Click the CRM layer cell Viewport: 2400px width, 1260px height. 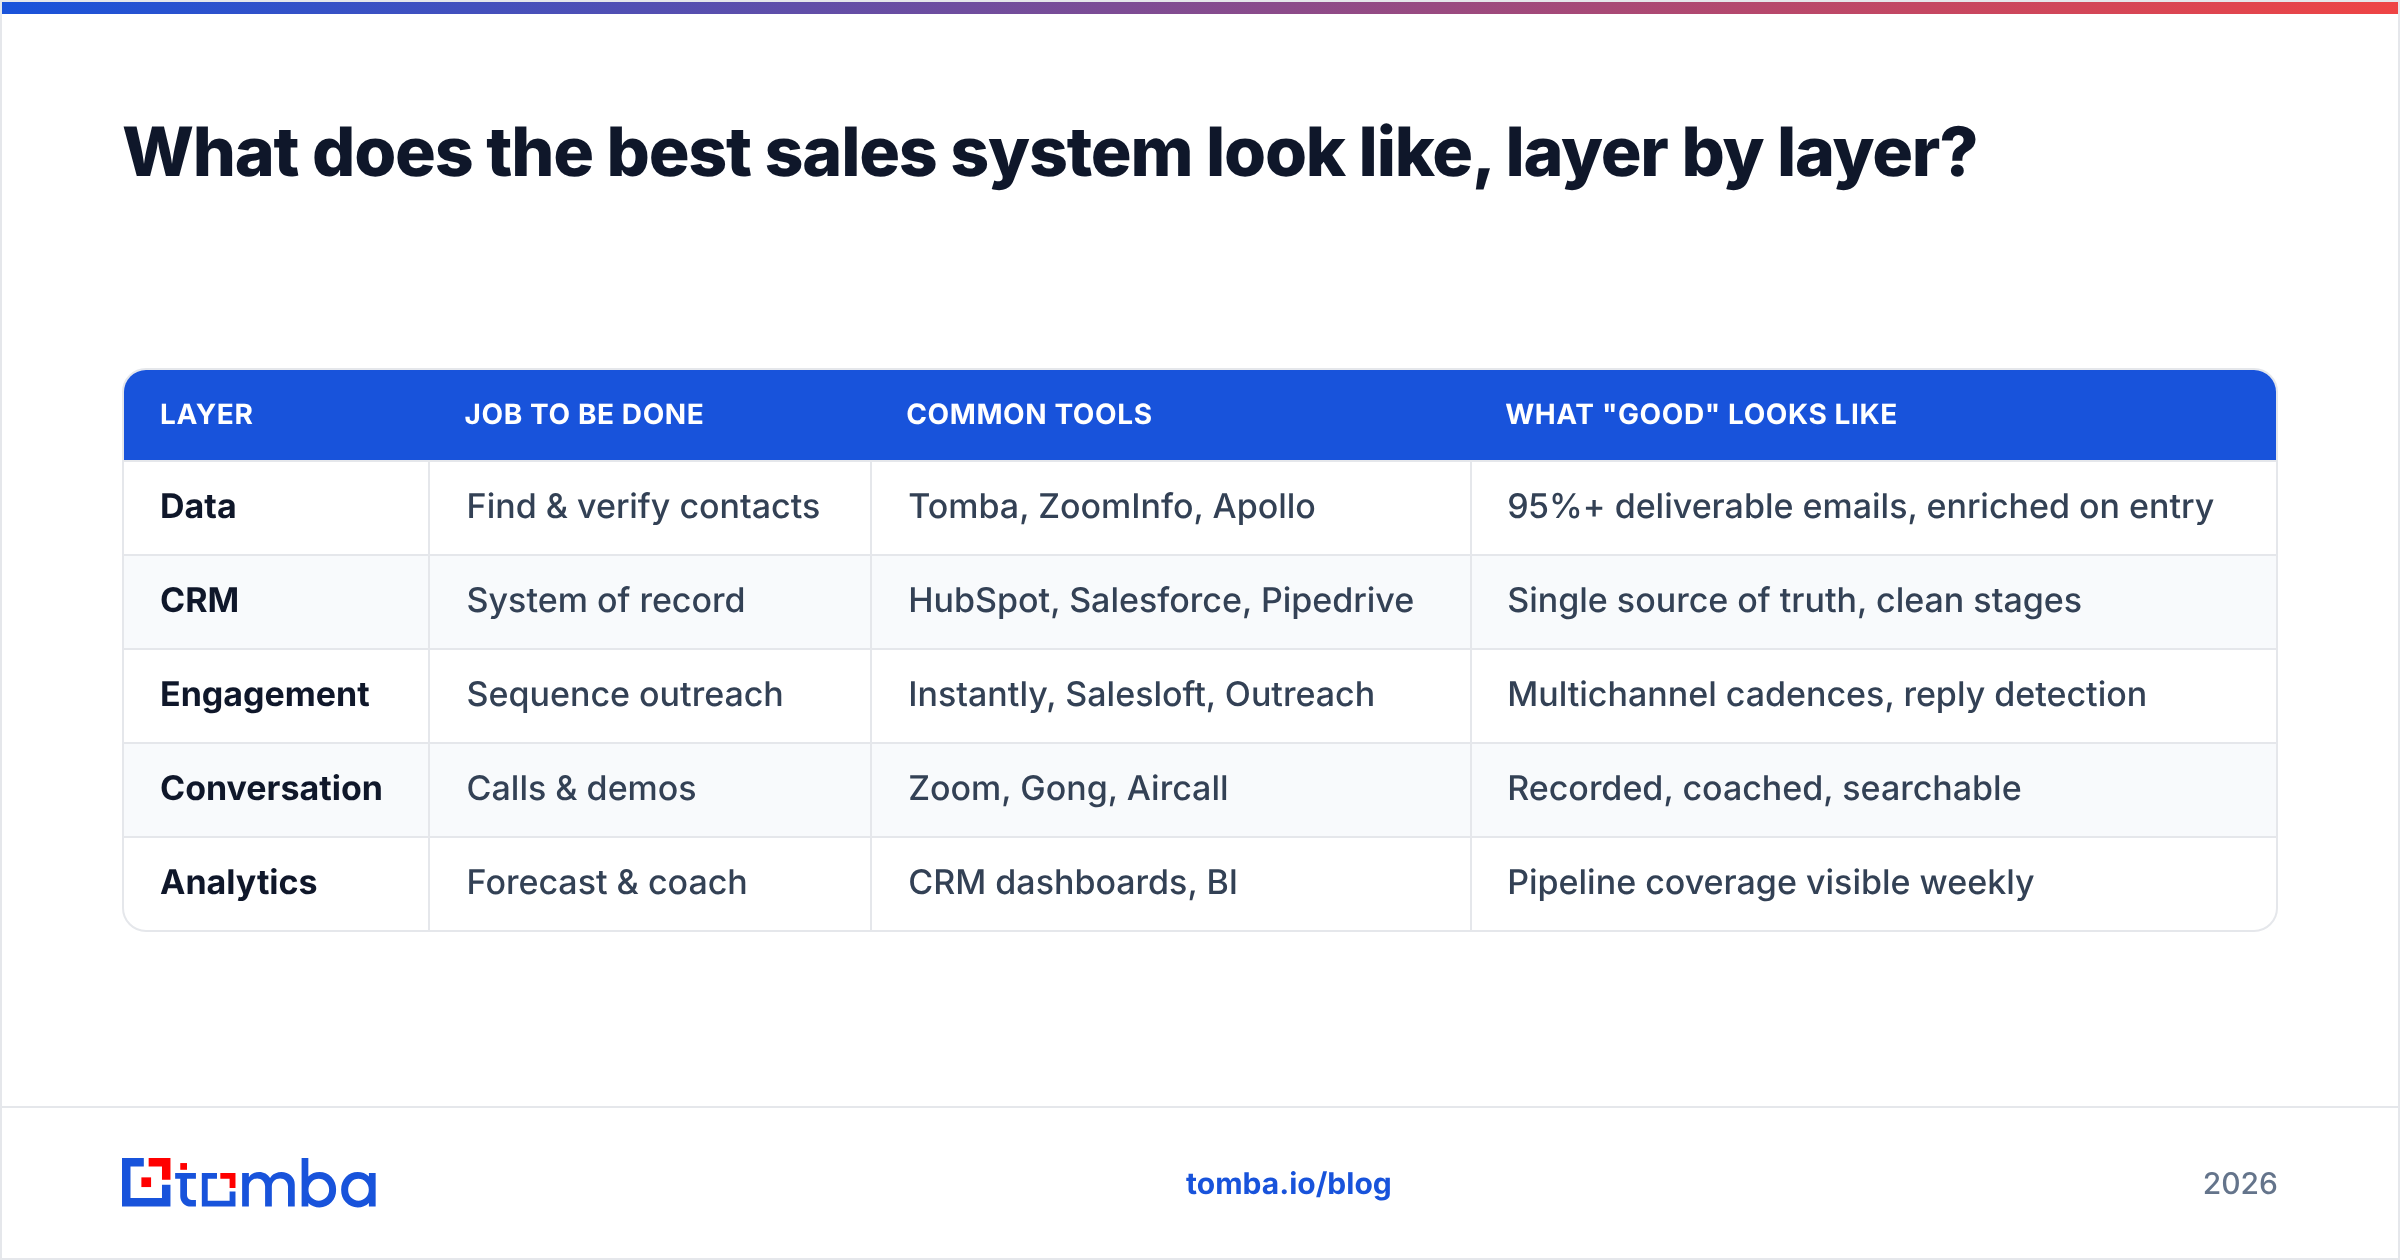pos(276,601)
